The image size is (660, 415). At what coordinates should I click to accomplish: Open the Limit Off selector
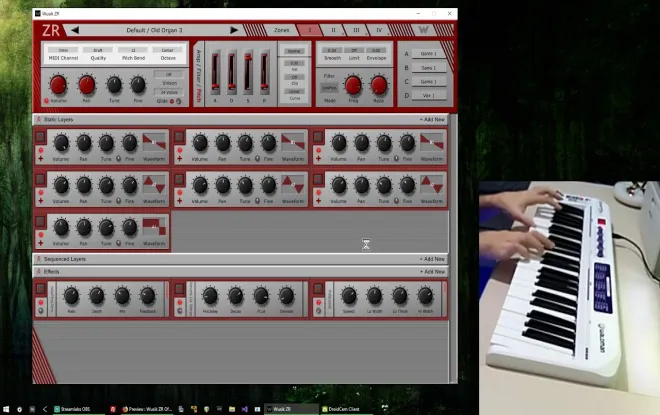354,50
